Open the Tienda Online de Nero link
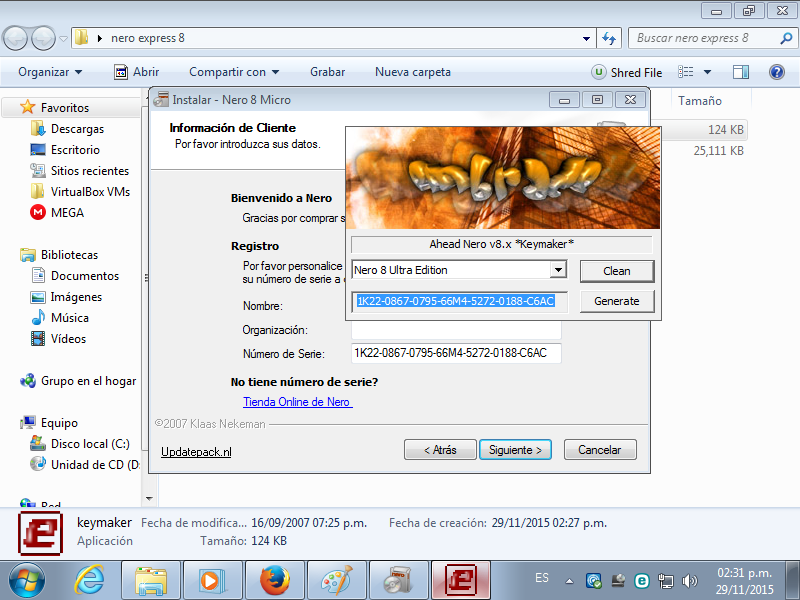Screen dimensions: 800x600 coord(297,402)
